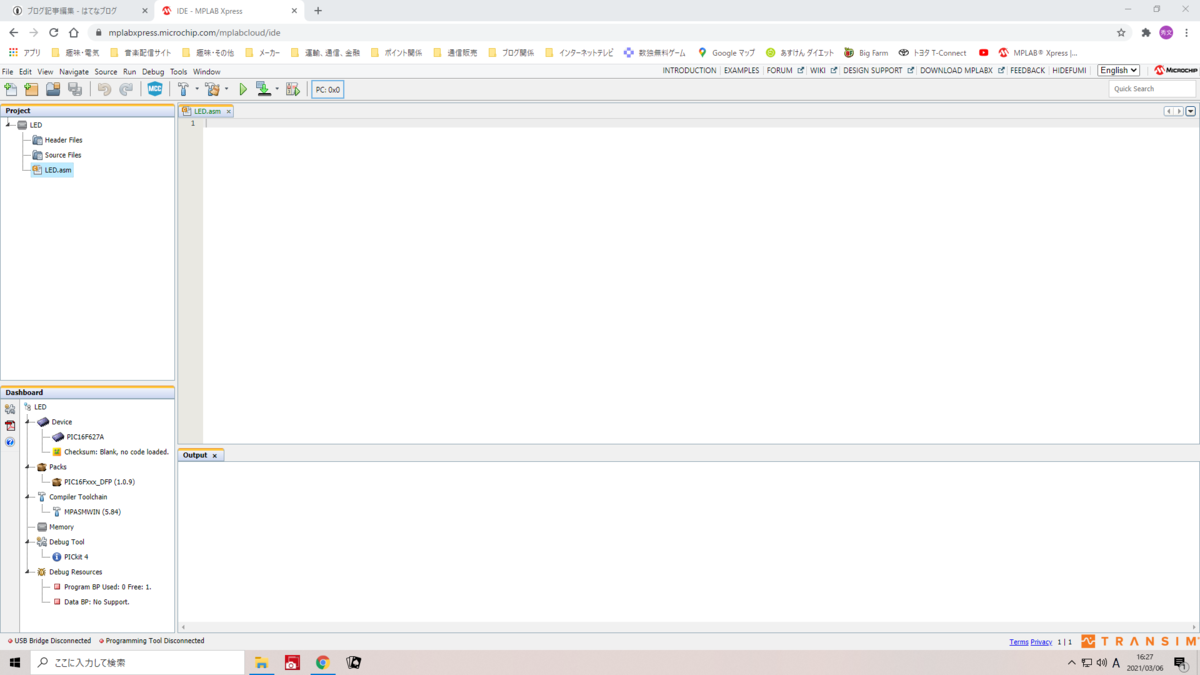This screenshot has height=675, width=1200.
Task: Run the project using the green arrow
Action: (x=243, y=89)
